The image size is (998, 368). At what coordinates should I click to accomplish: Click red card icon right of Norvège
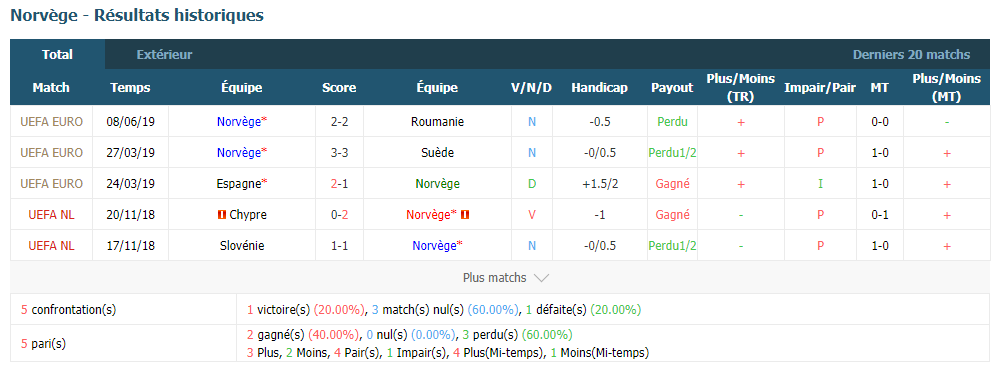click(x=465, y=215)
